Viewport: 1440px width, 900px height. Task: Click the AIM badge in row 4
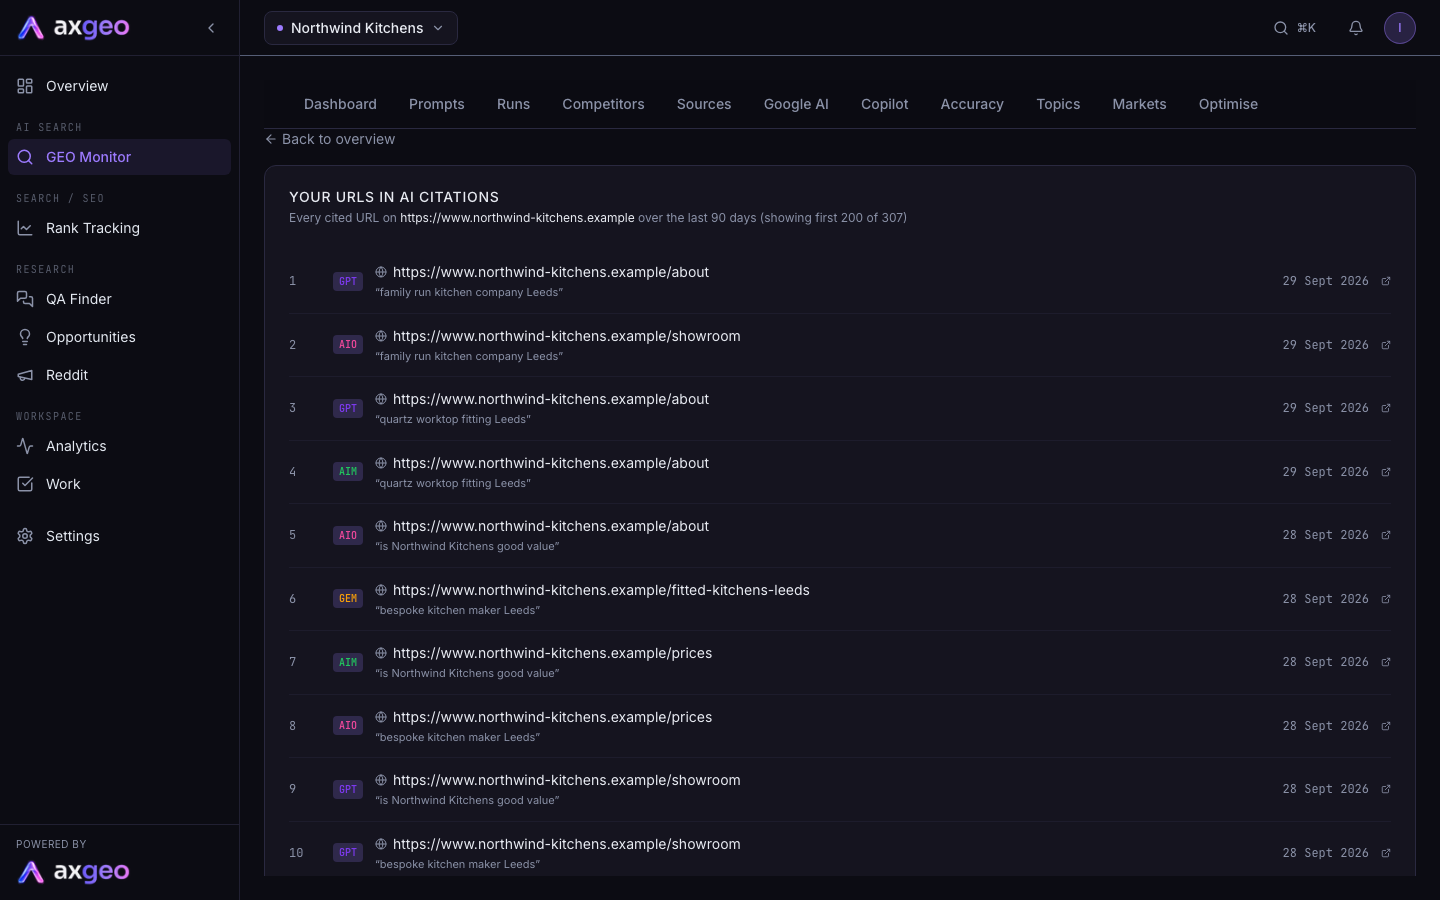[348, 472]
